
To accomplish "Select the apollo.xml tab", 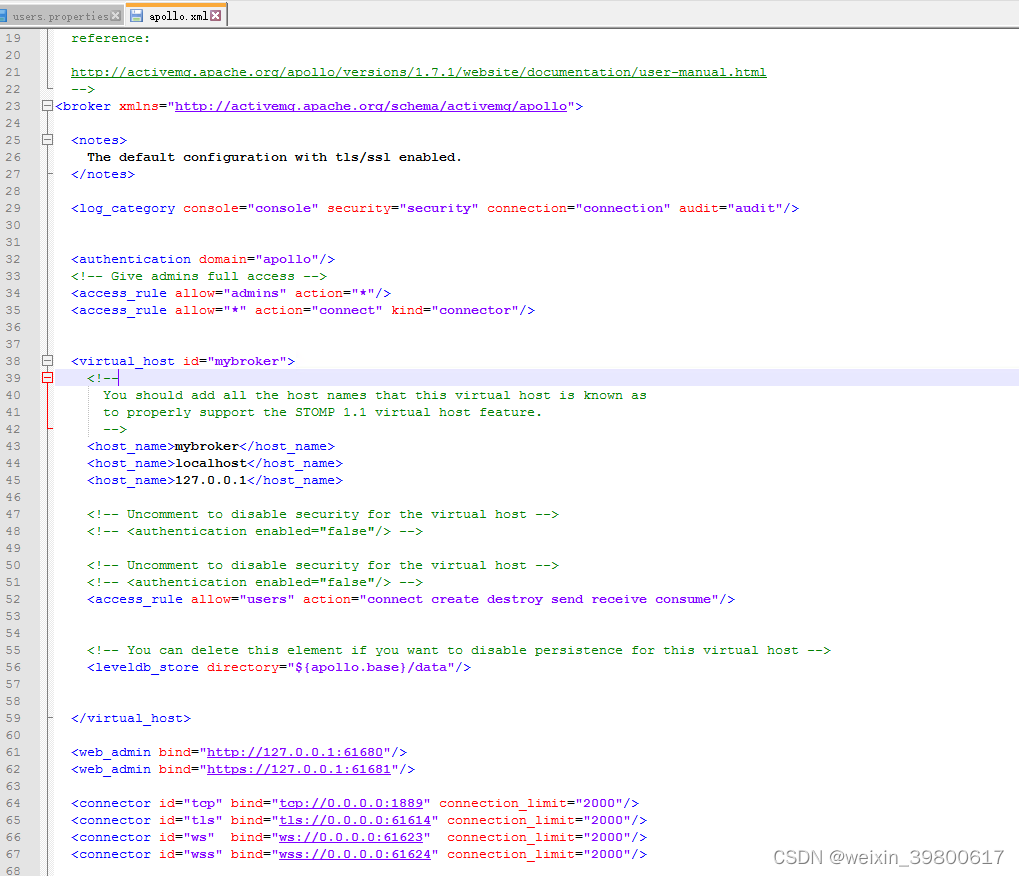I will [176, 15].
